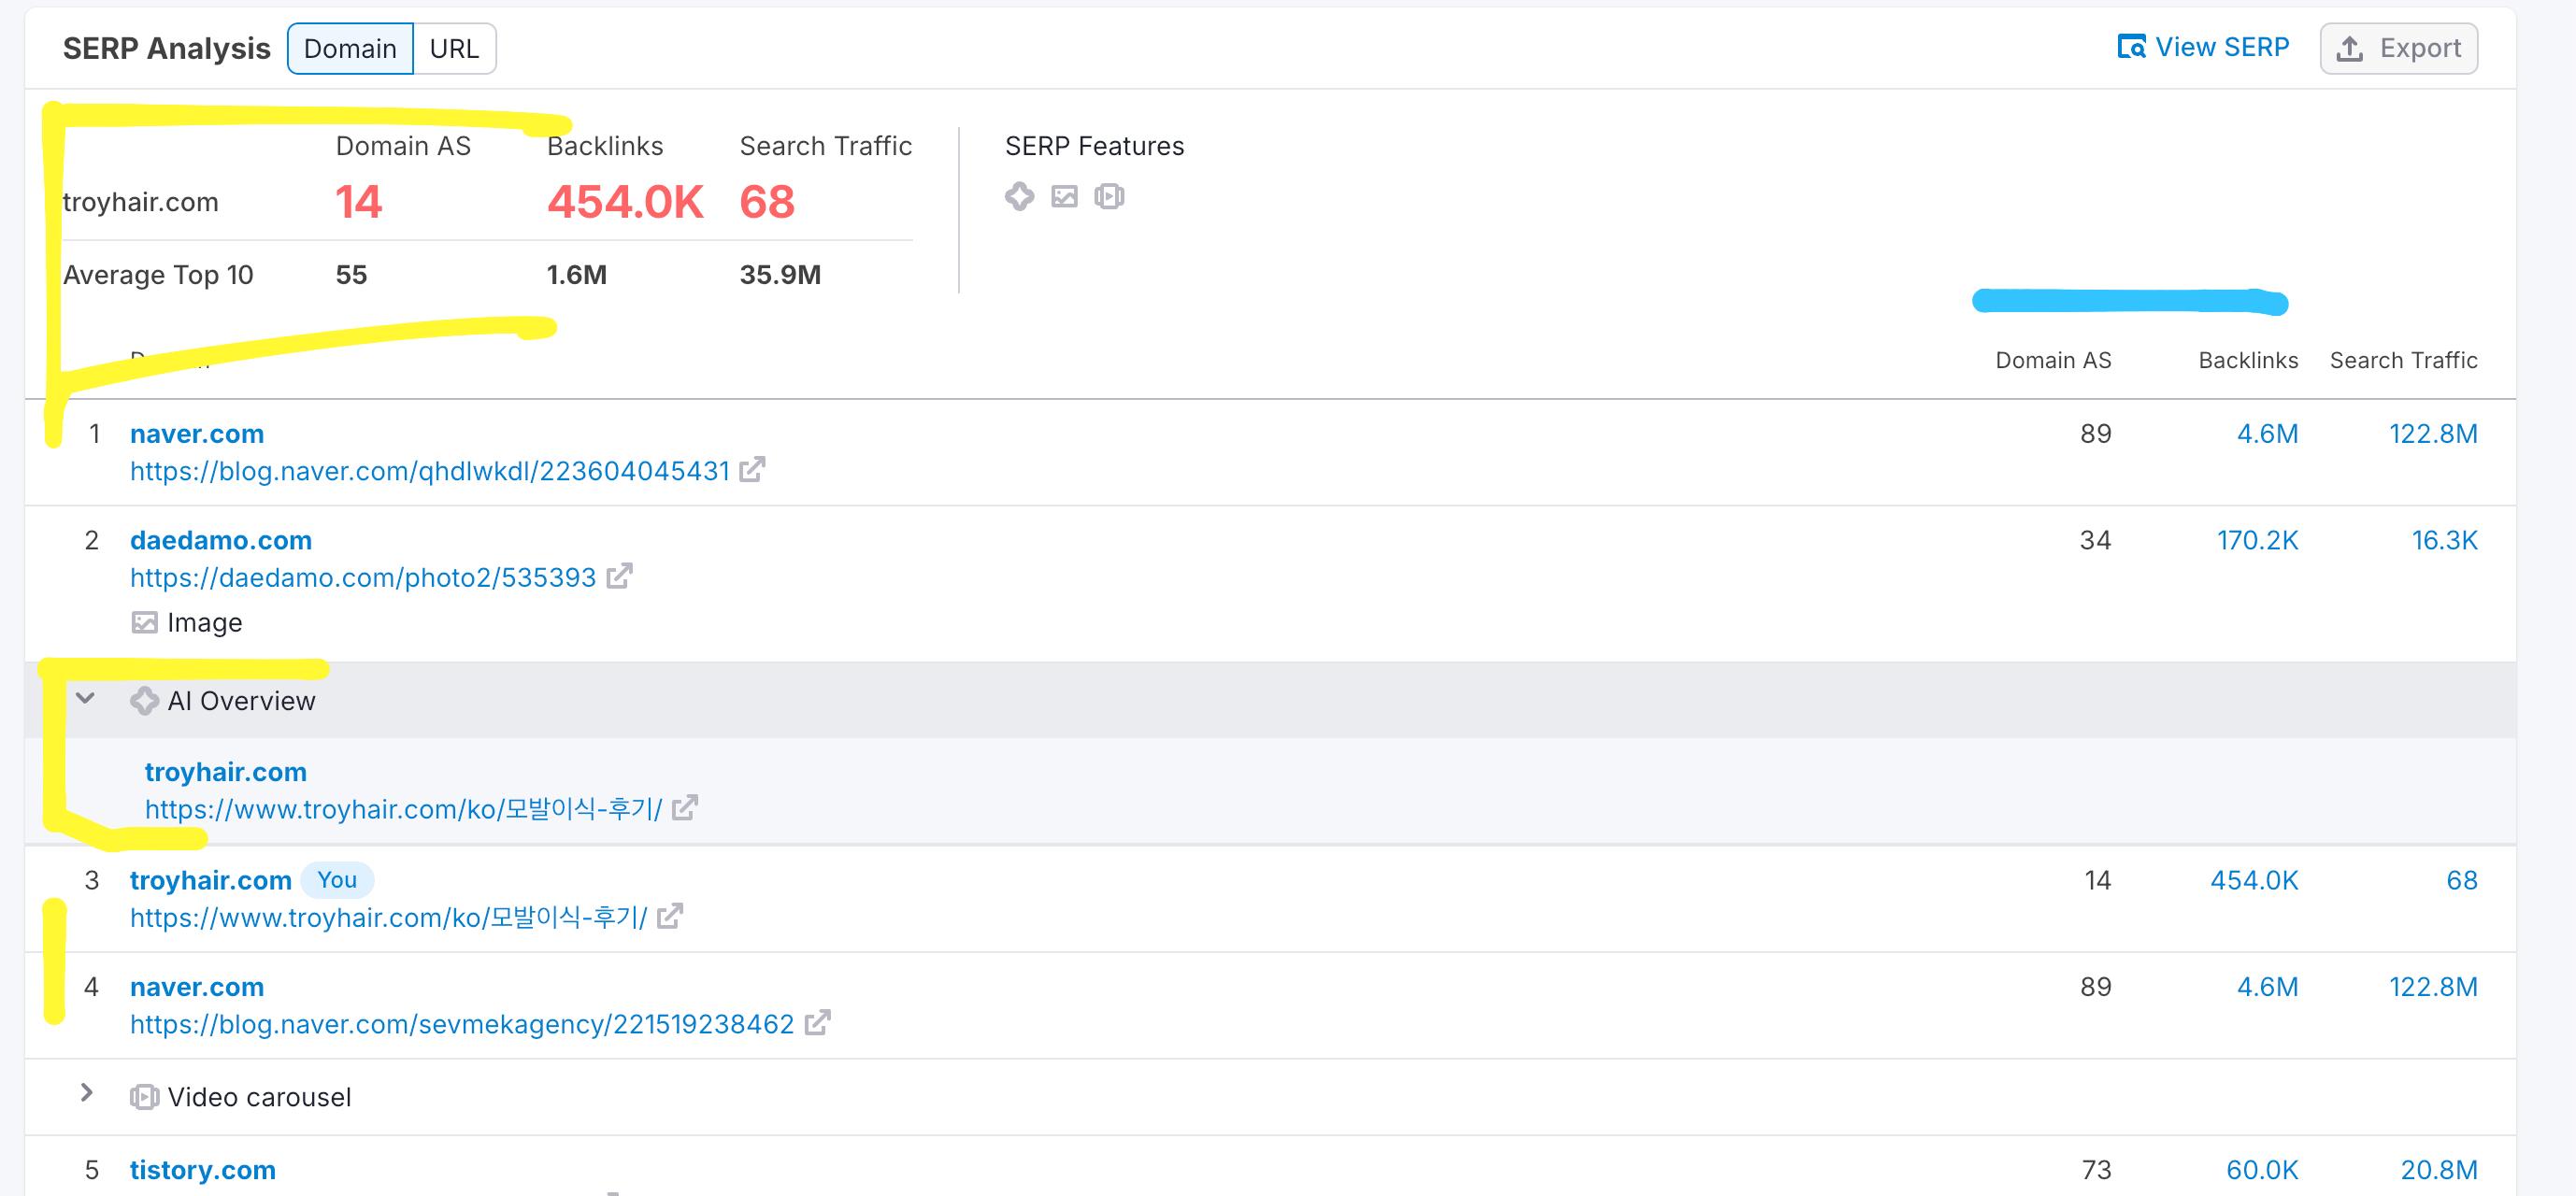
Task: Click the AI Overview SERP feature icon
Action: coord(1019,196)
